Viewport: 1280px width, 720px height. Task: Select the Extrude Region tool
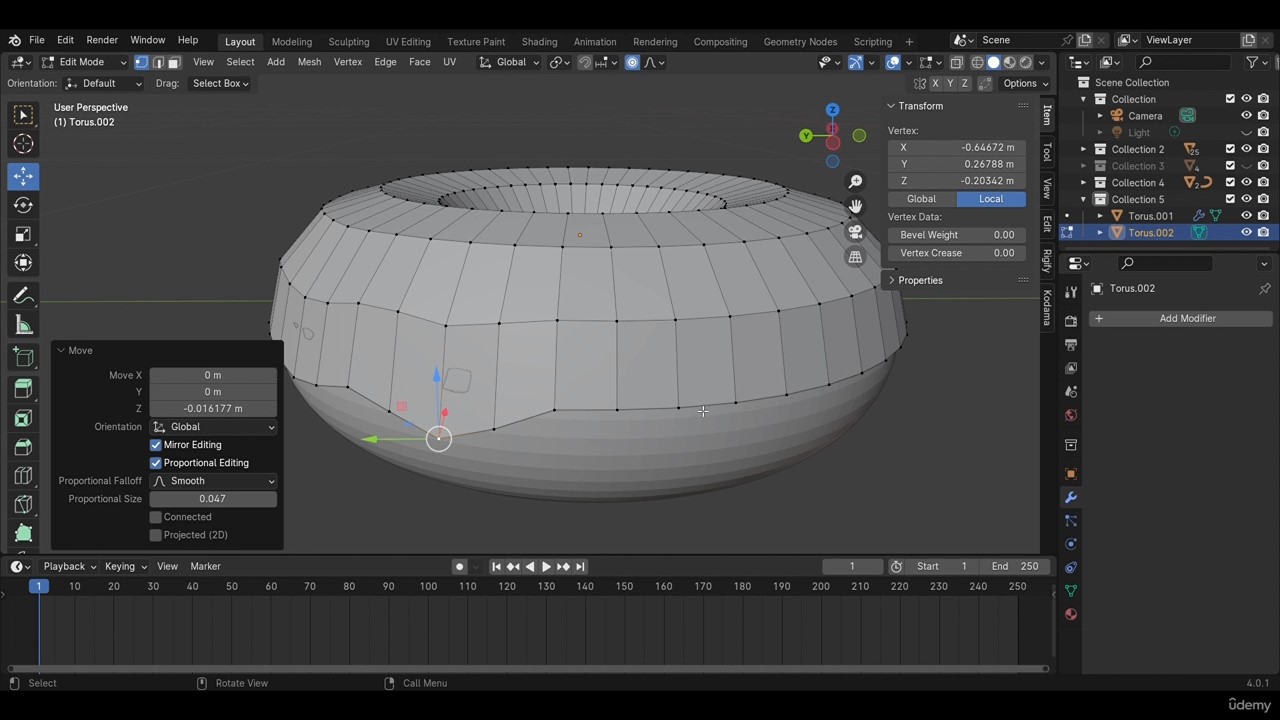(x=23, y=389)
